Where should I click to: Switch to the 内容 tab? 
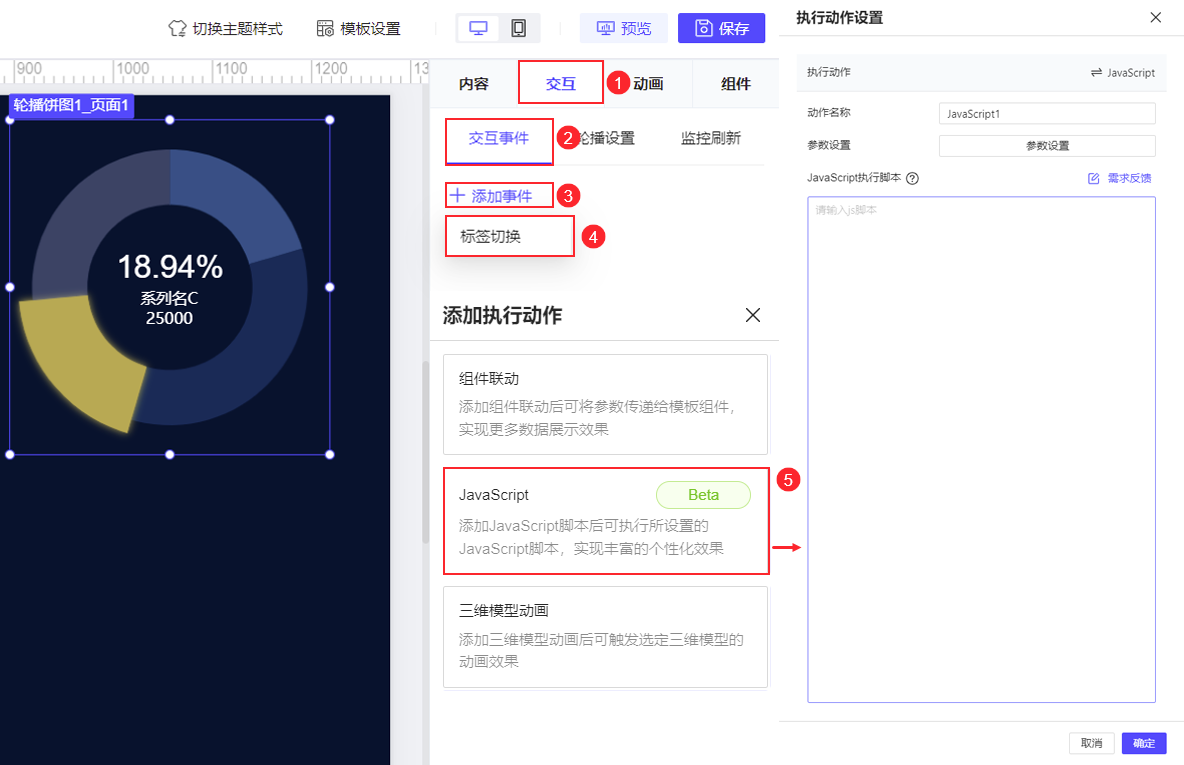point(473,84)
